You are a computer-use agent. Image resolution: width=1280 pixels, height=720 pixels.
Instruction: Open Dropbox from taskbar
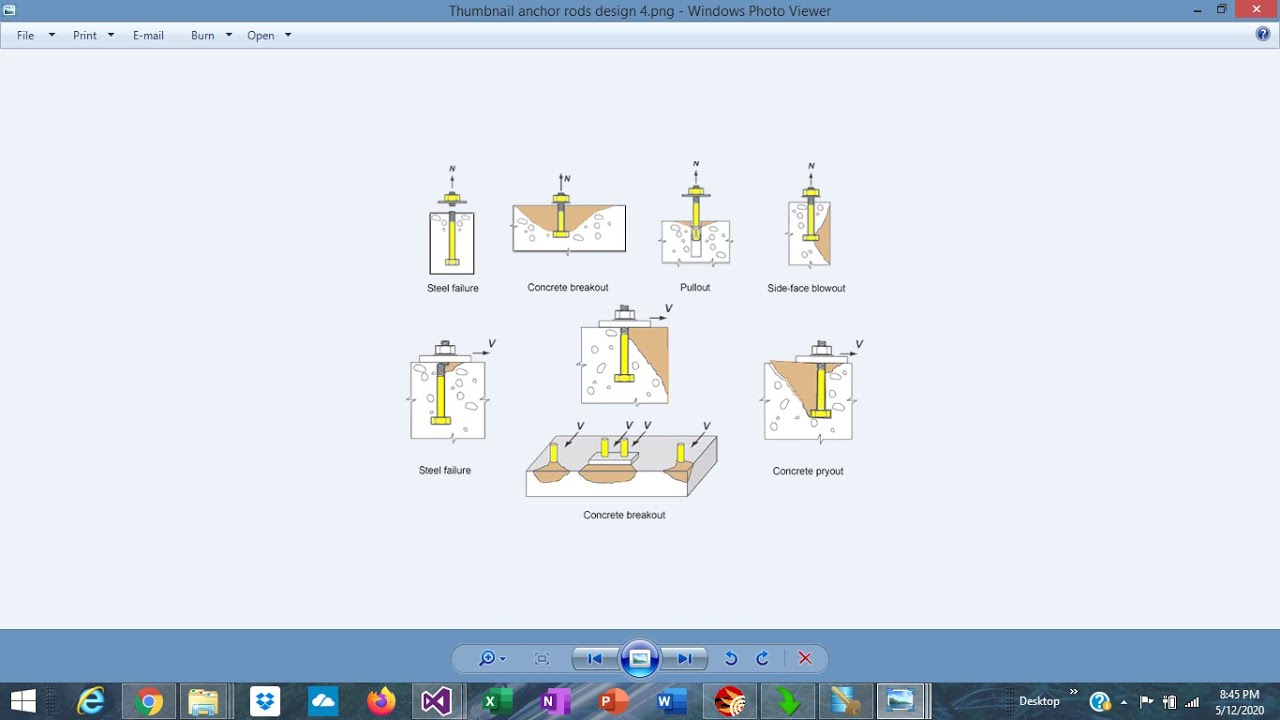[x=265, y=701]
